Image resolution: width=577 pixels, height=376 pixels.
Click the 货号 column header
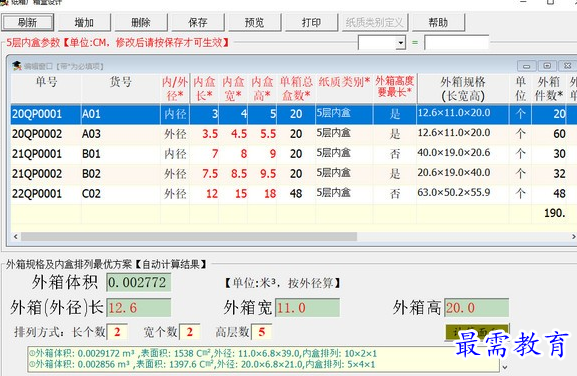121,89
